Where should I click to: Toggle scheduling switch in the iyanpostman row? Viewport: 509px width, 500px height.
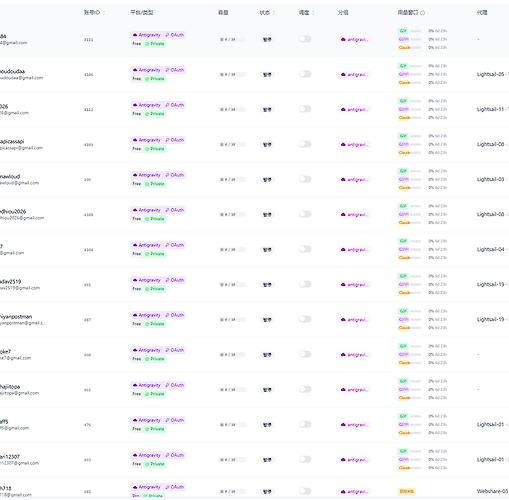[x=305, y=319]
